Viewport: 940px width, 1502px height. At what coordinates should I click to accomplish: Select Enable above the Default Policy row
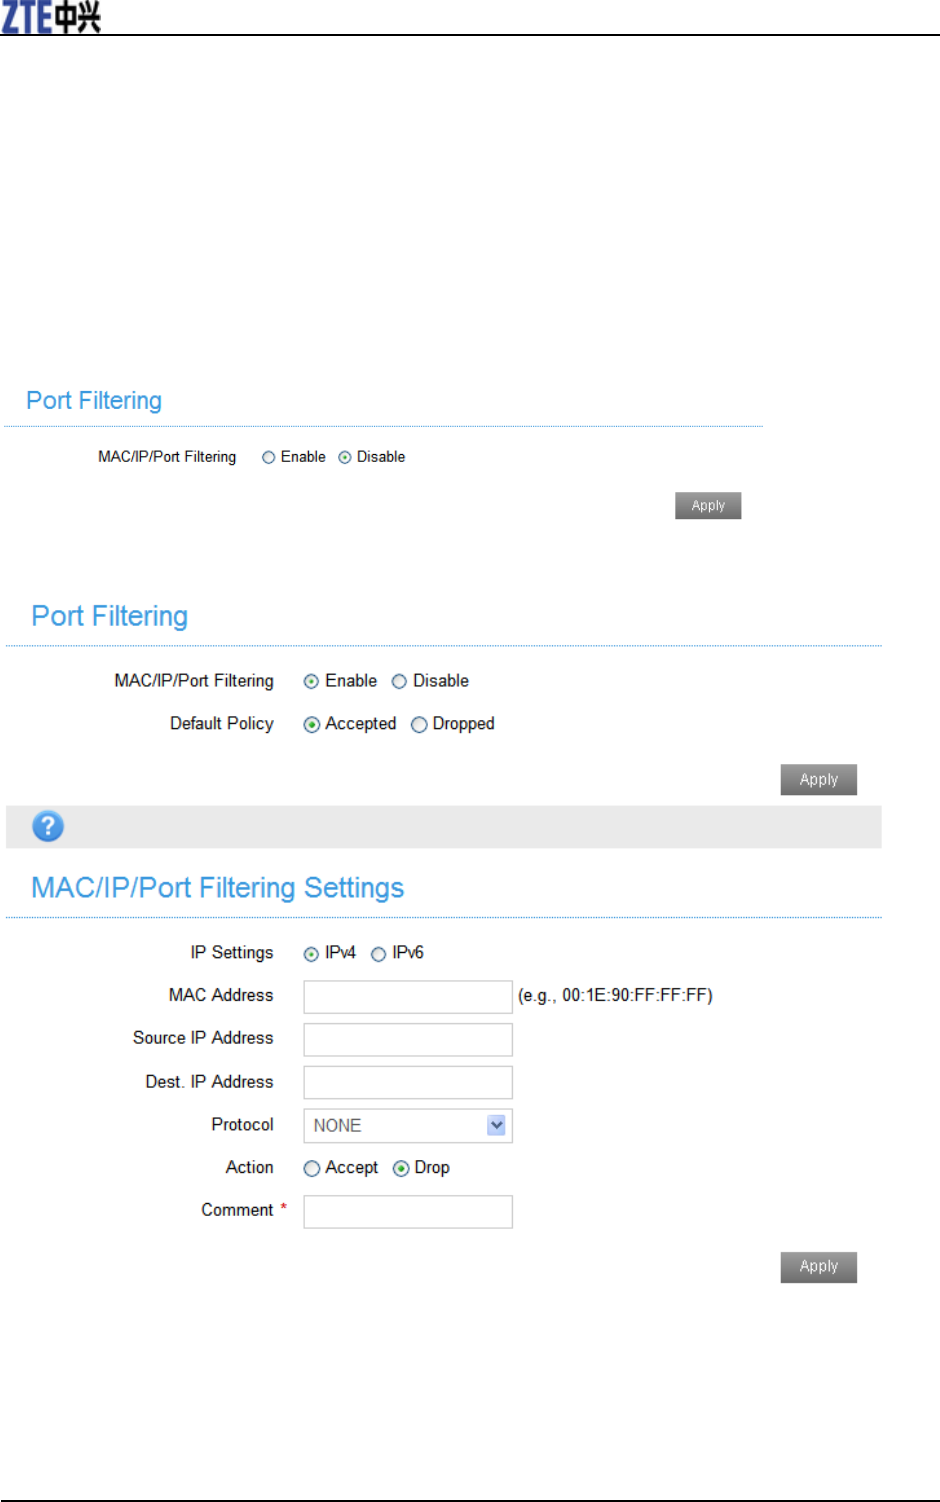click(312, 682)
